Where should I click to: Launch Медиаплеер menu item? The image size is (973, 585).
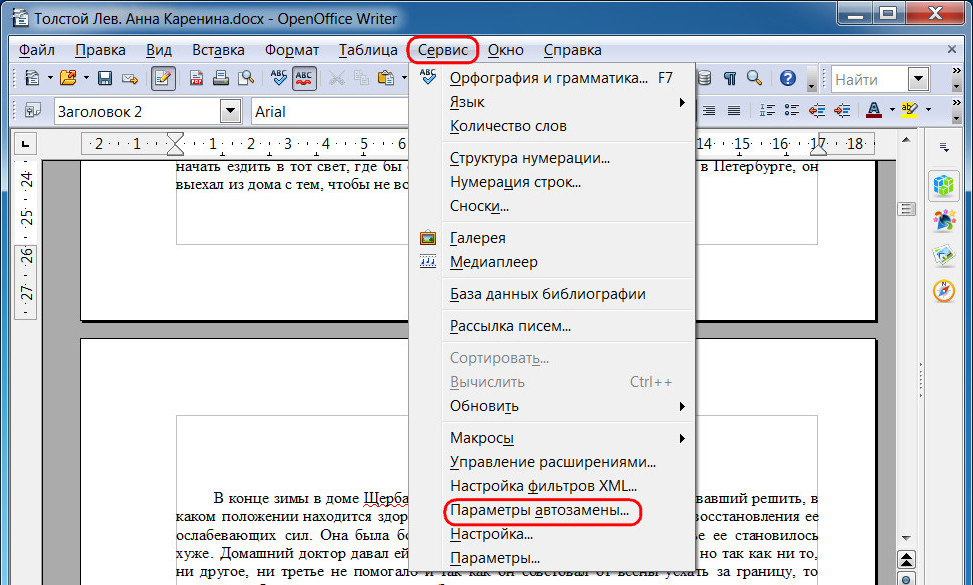[552, 262]
